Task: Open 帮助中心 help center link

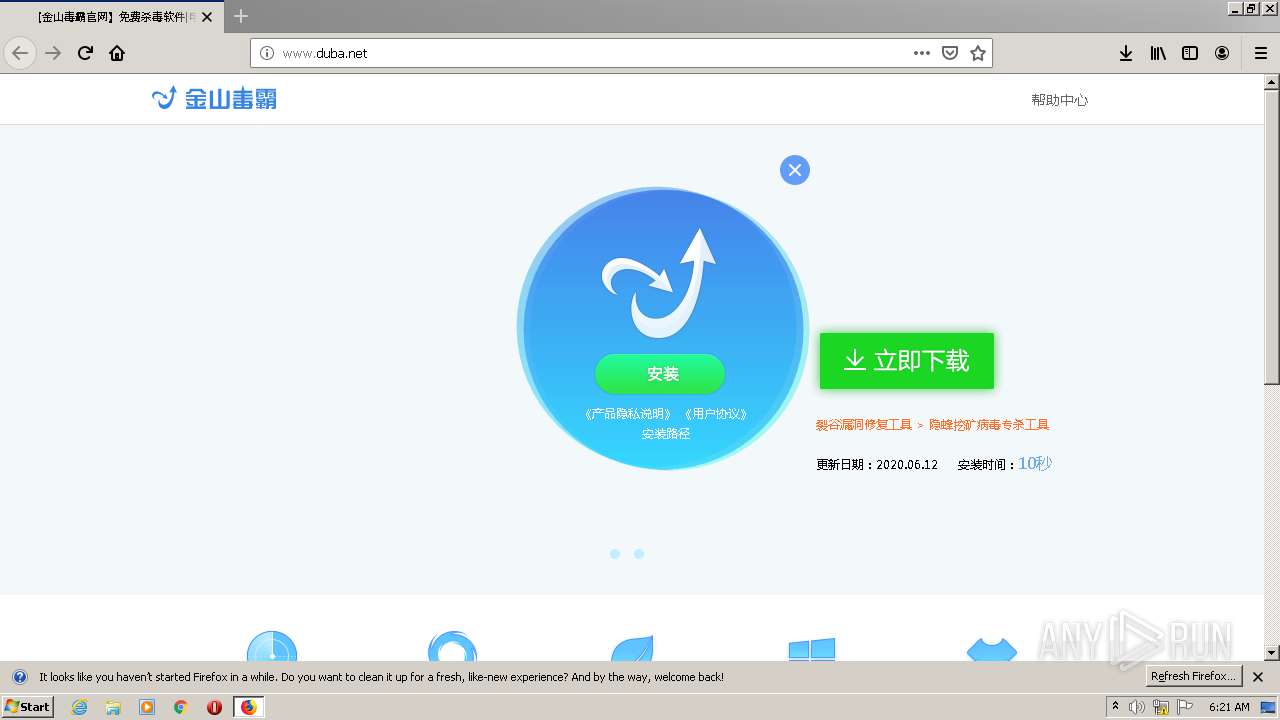Action: pyautogui.click(x=1059, y=100)
